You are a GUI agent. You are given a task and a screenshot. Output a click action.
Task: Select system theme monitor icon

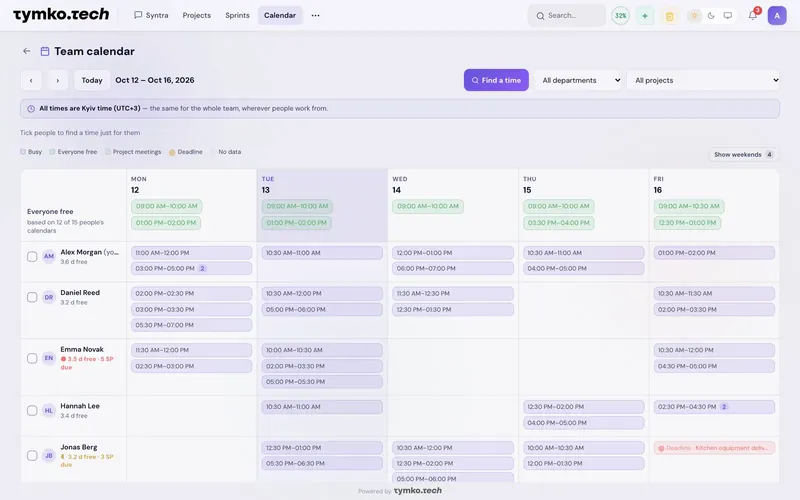[728, 16]
